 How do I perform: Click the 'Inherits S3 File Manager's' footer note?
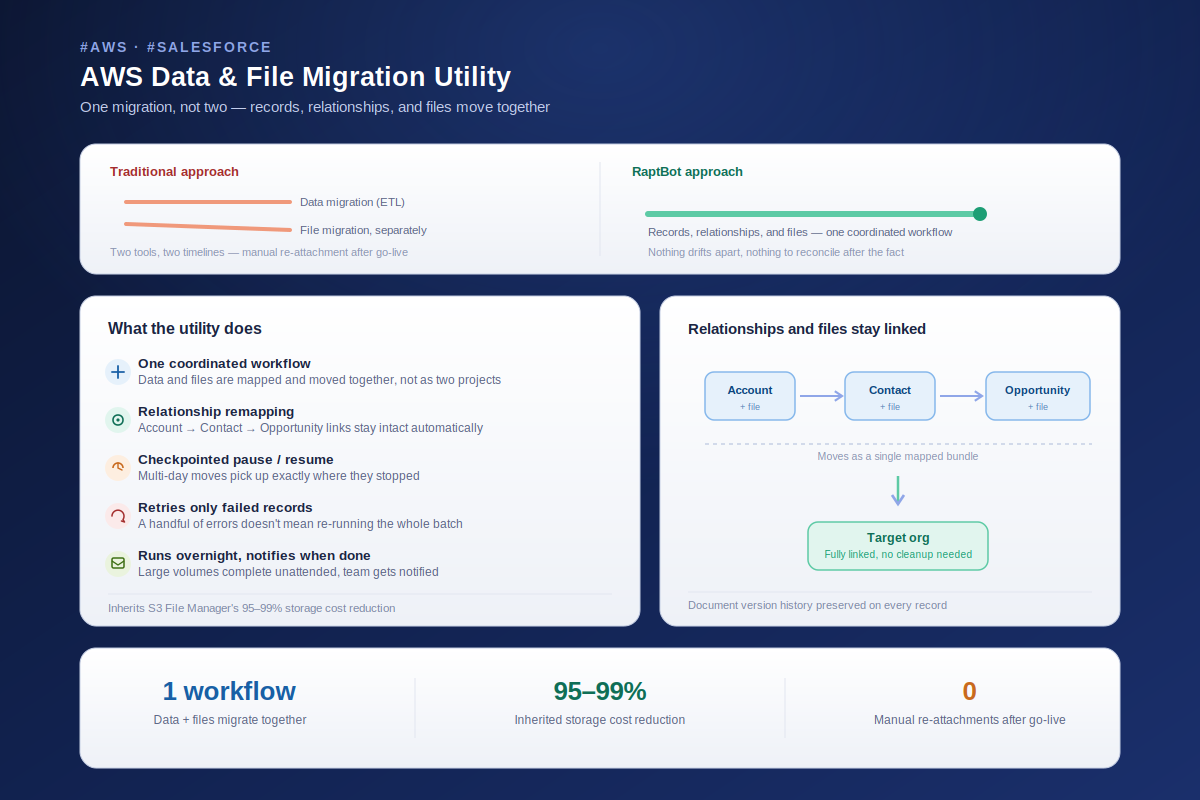click(251, 608)
